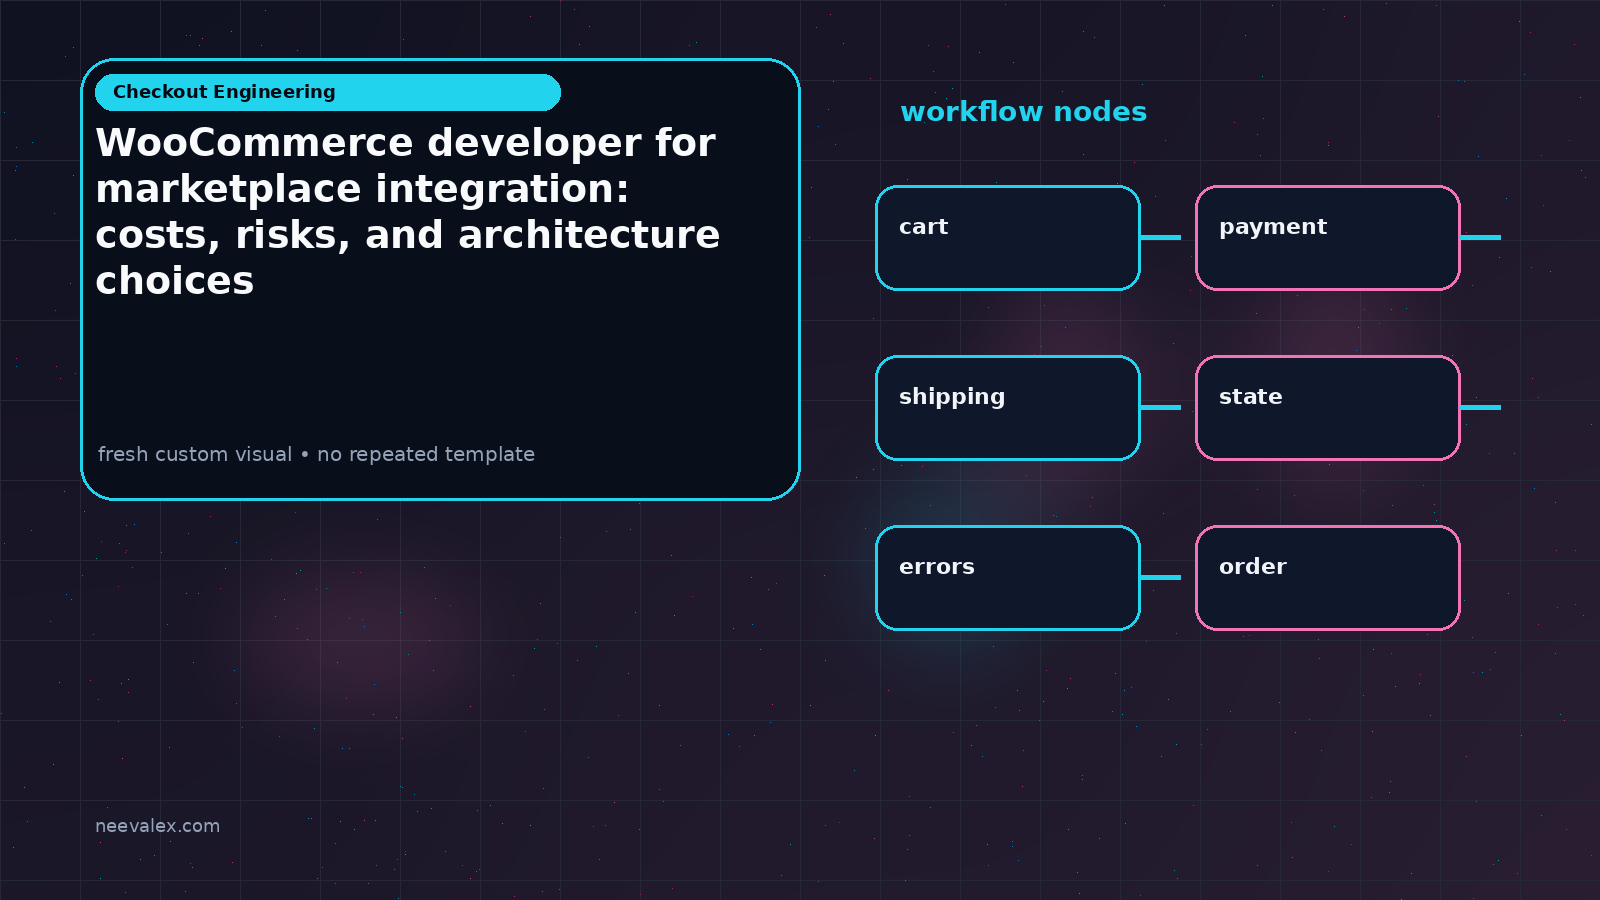
Task: Choose the errors workflow node
Action: 1008,578
